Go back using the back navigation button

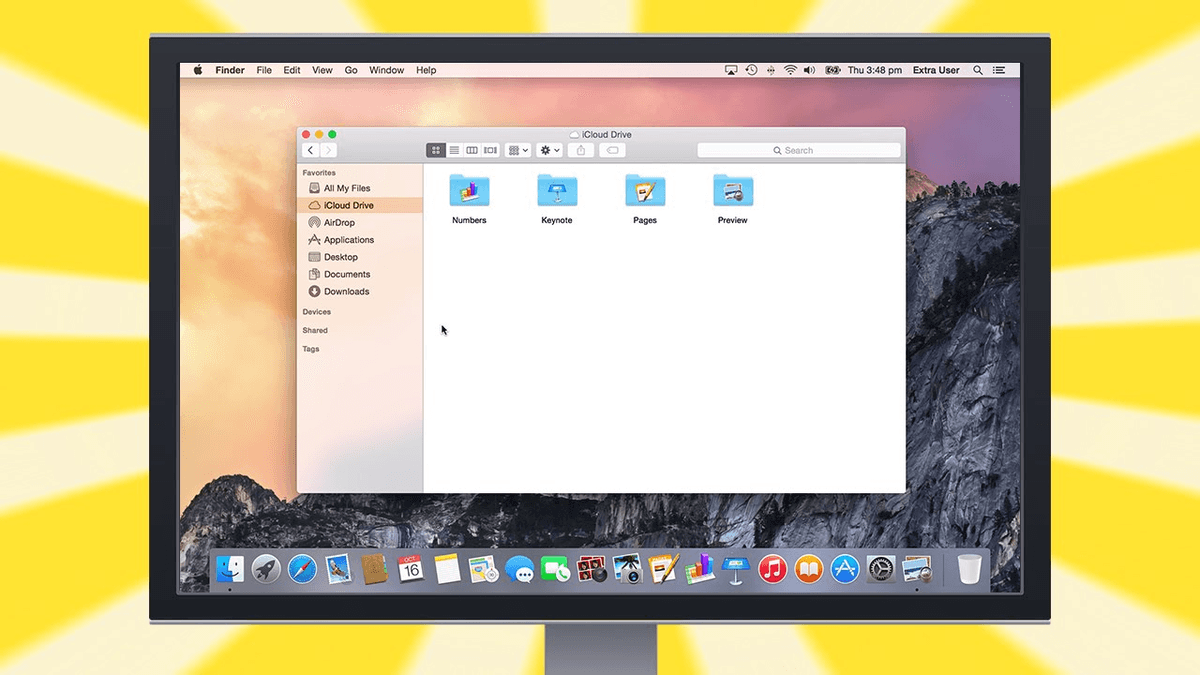[x=310, y=149]
